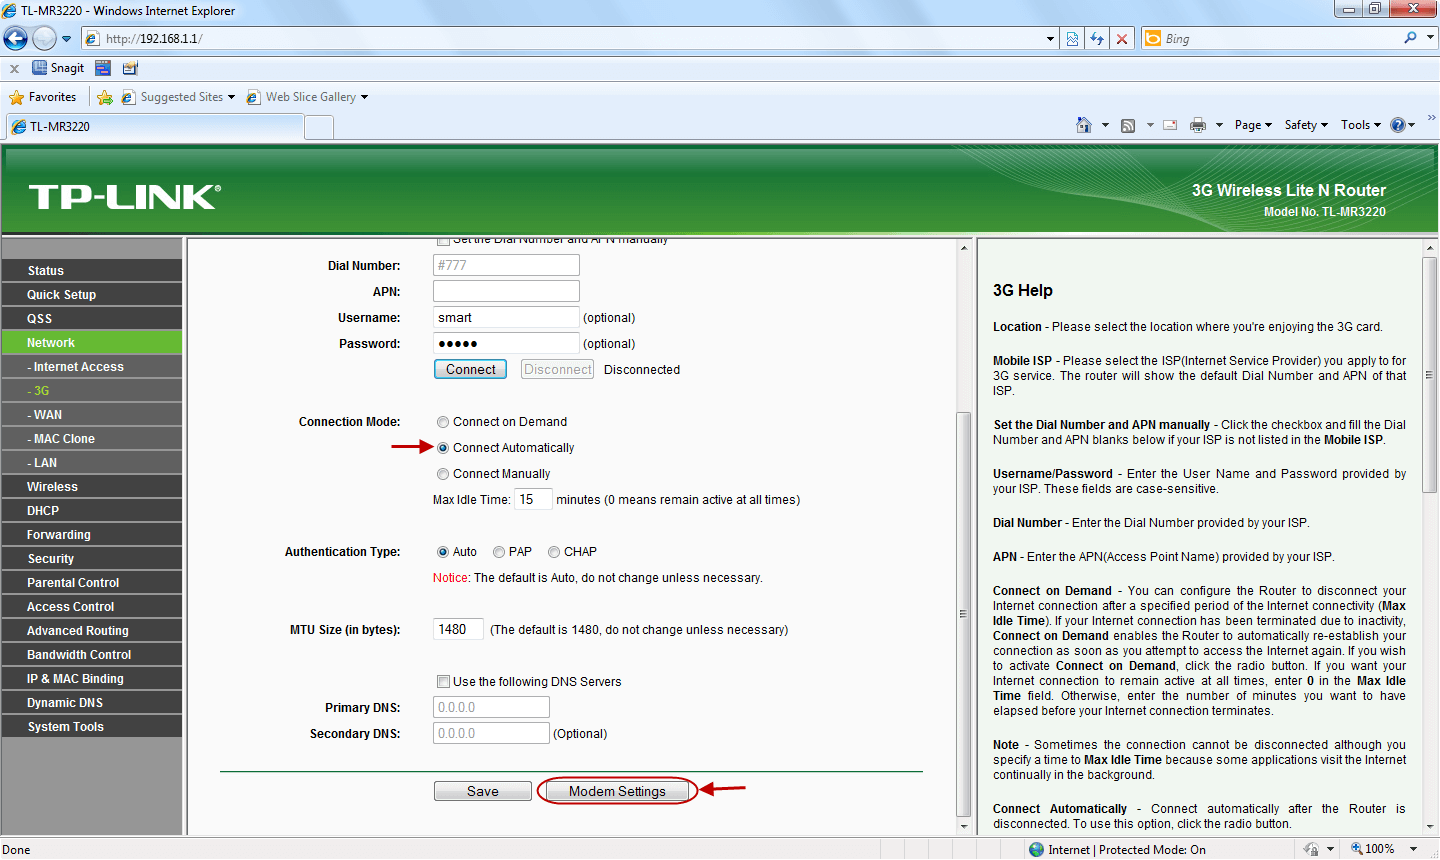1440x860 pixels.
Task: Open the status bar zoom level dropdown arrow
Action: [x=1413, y=849]
